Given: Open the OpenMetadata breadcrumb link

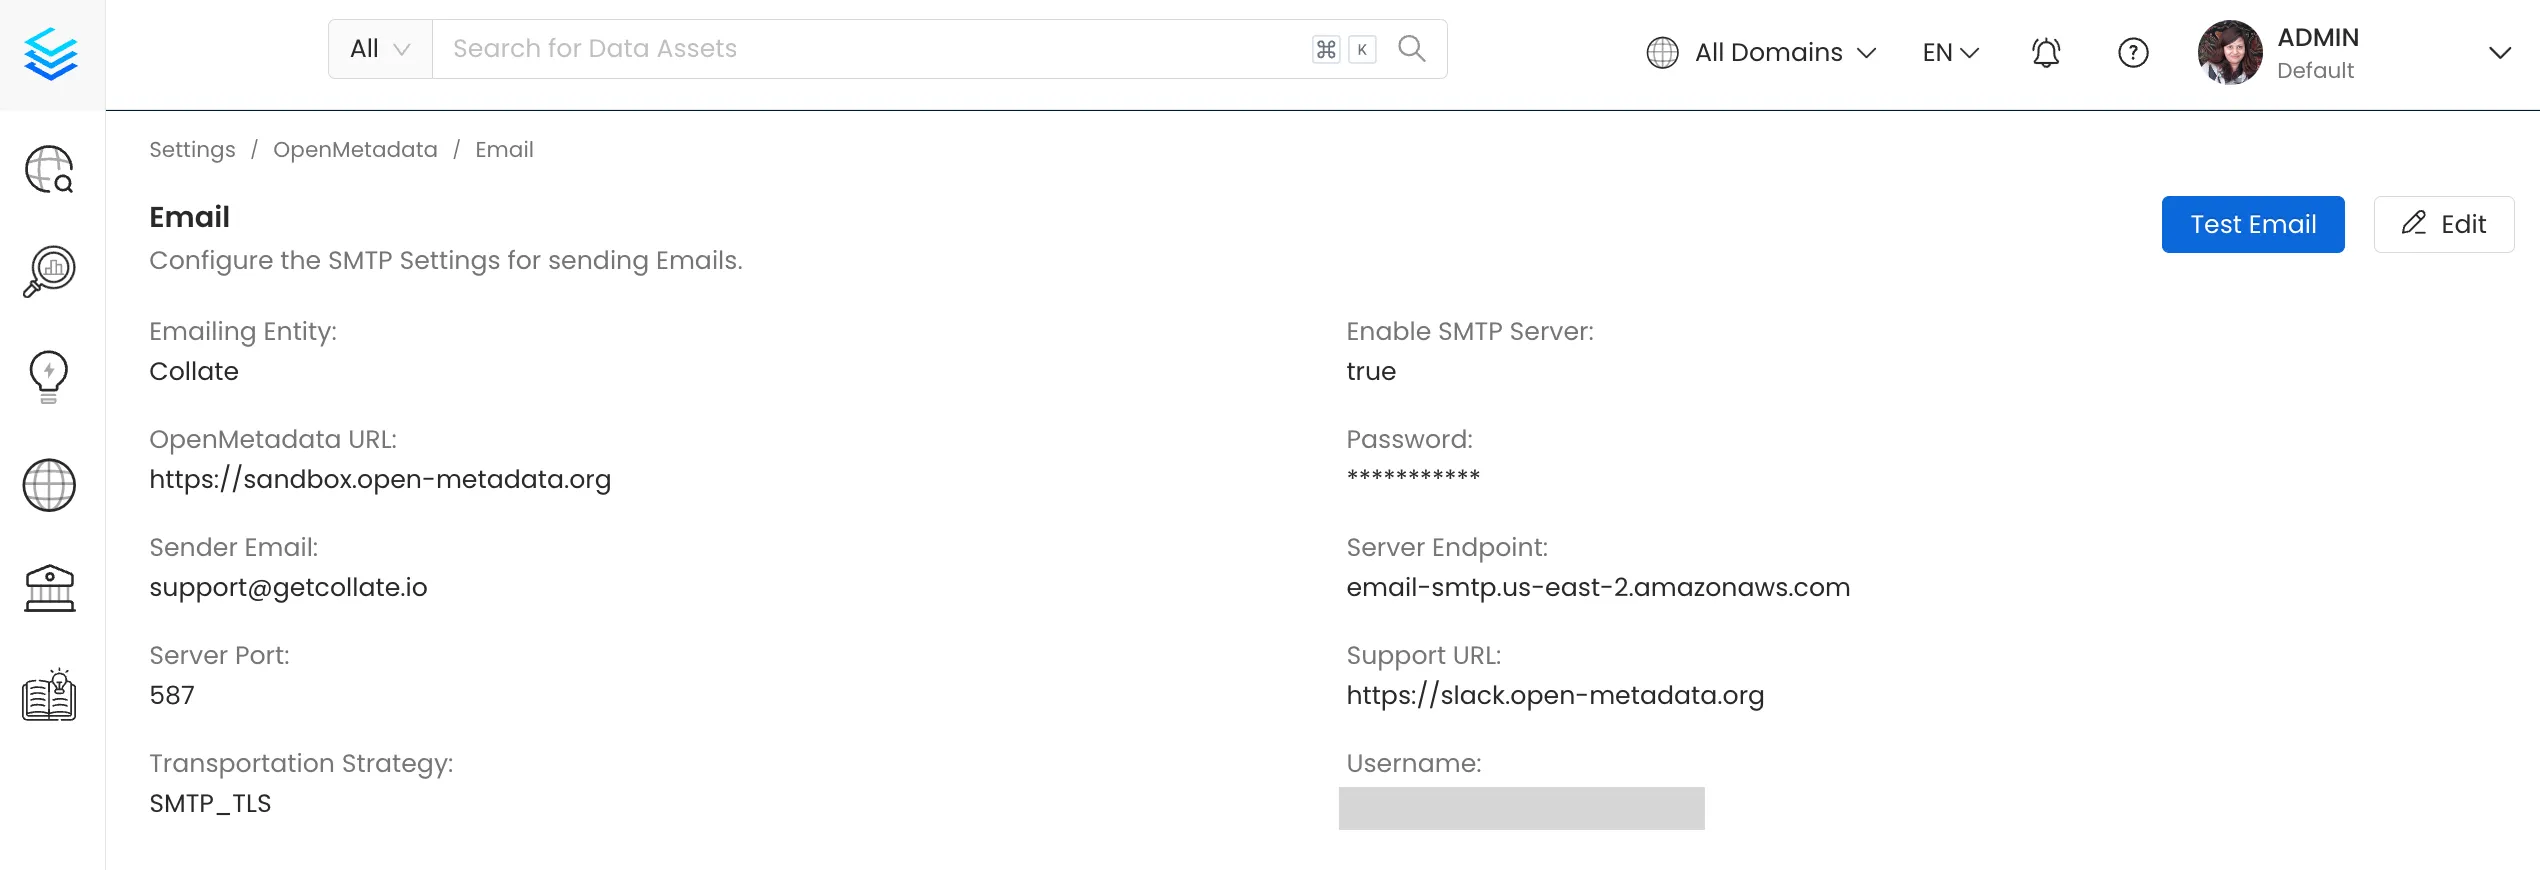Looking at the screenshot, I should 355,149.
